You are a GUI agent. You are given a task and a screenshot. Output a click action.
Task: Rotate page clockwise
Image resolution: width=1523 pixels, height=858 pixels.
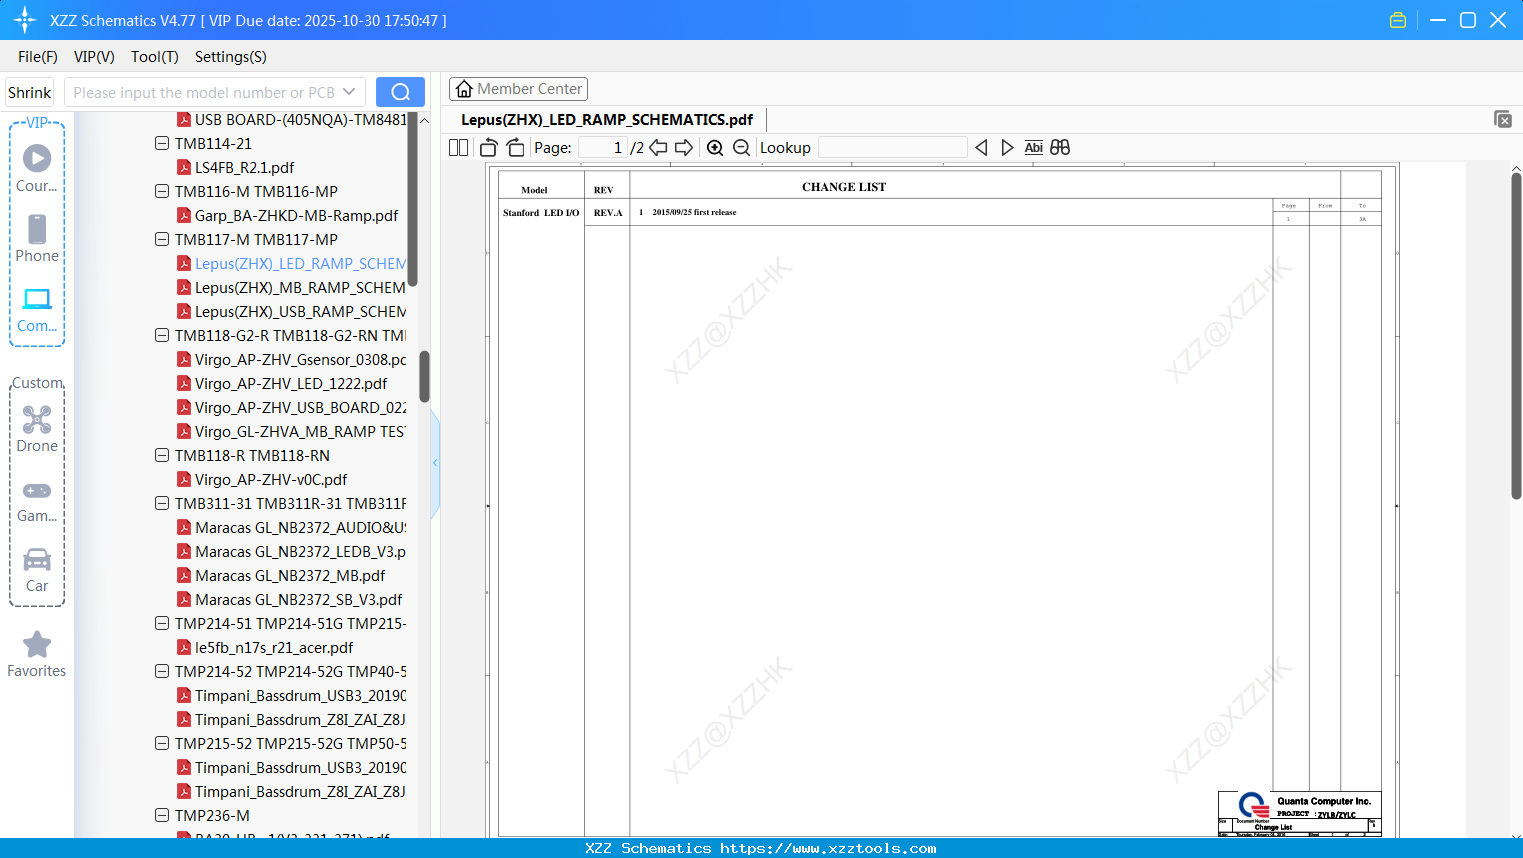(515, 147)
